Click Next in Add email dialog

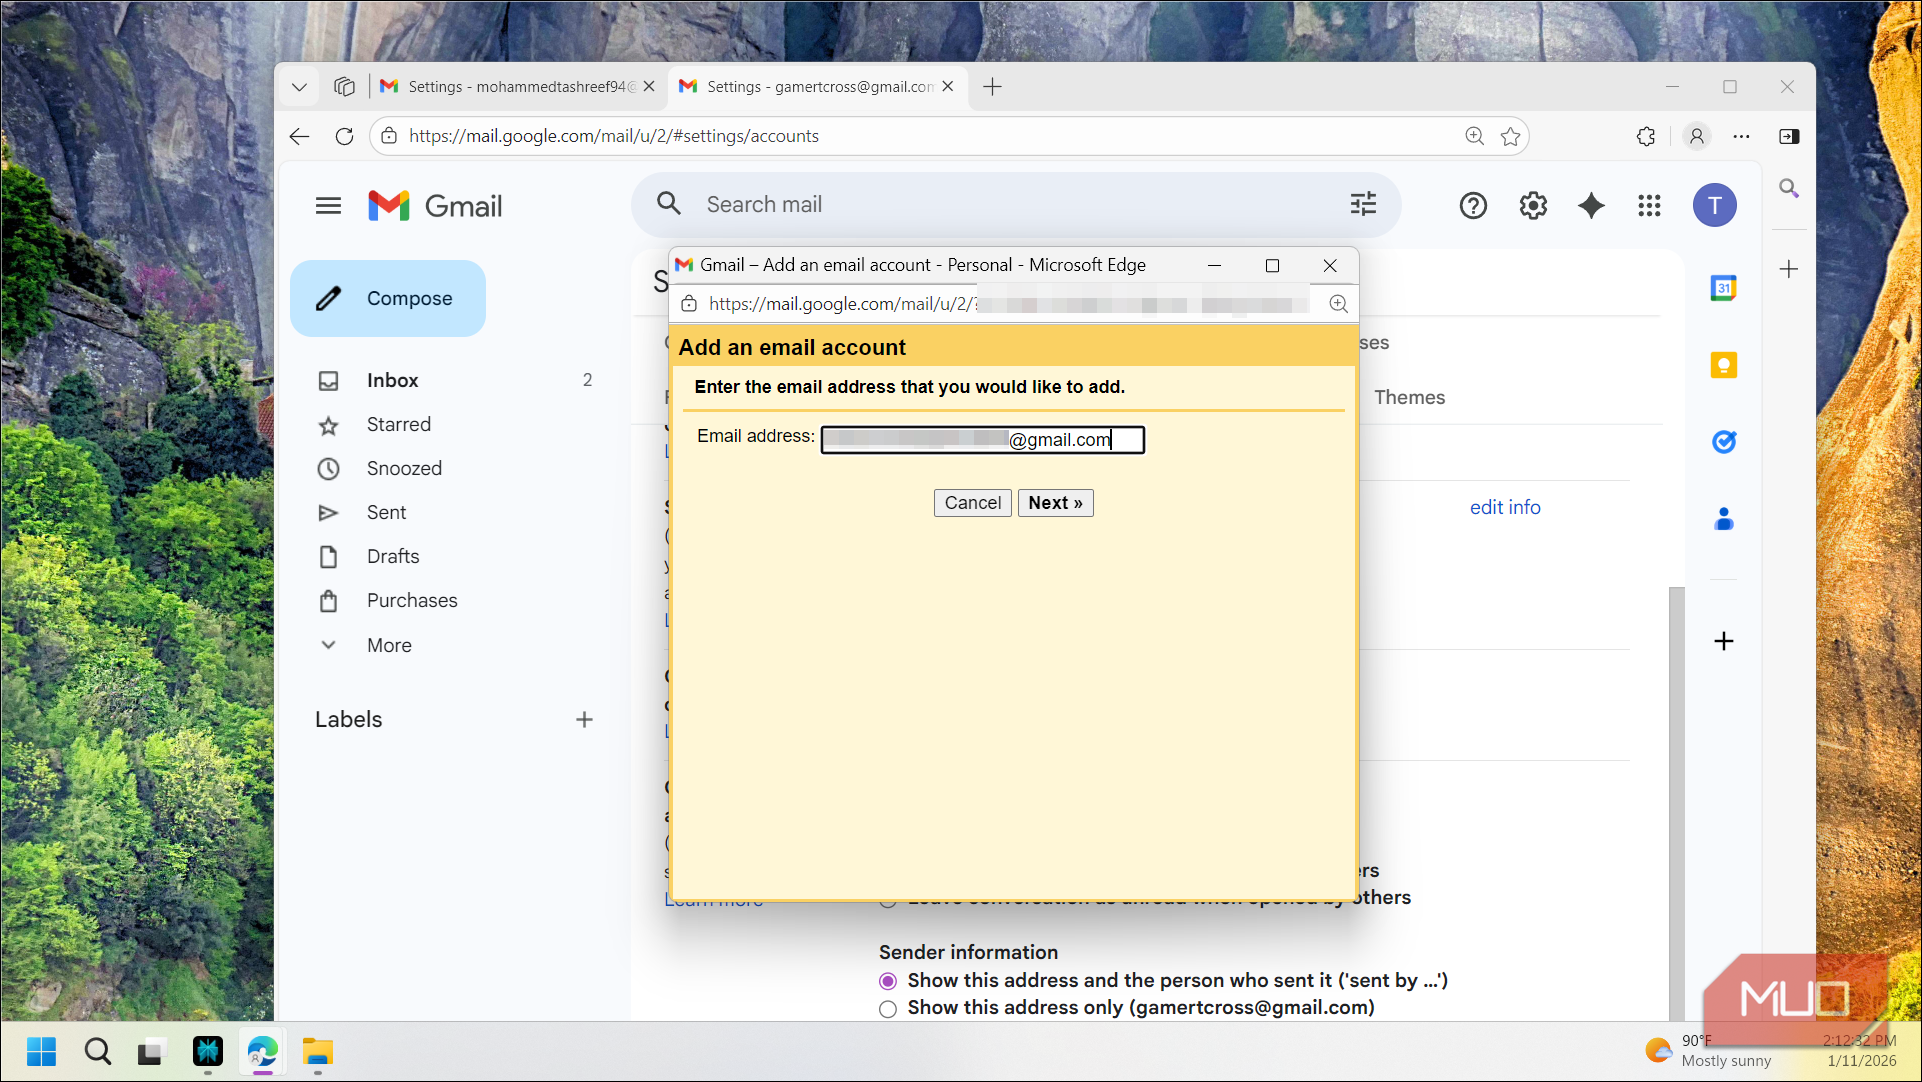[1055, 503]
